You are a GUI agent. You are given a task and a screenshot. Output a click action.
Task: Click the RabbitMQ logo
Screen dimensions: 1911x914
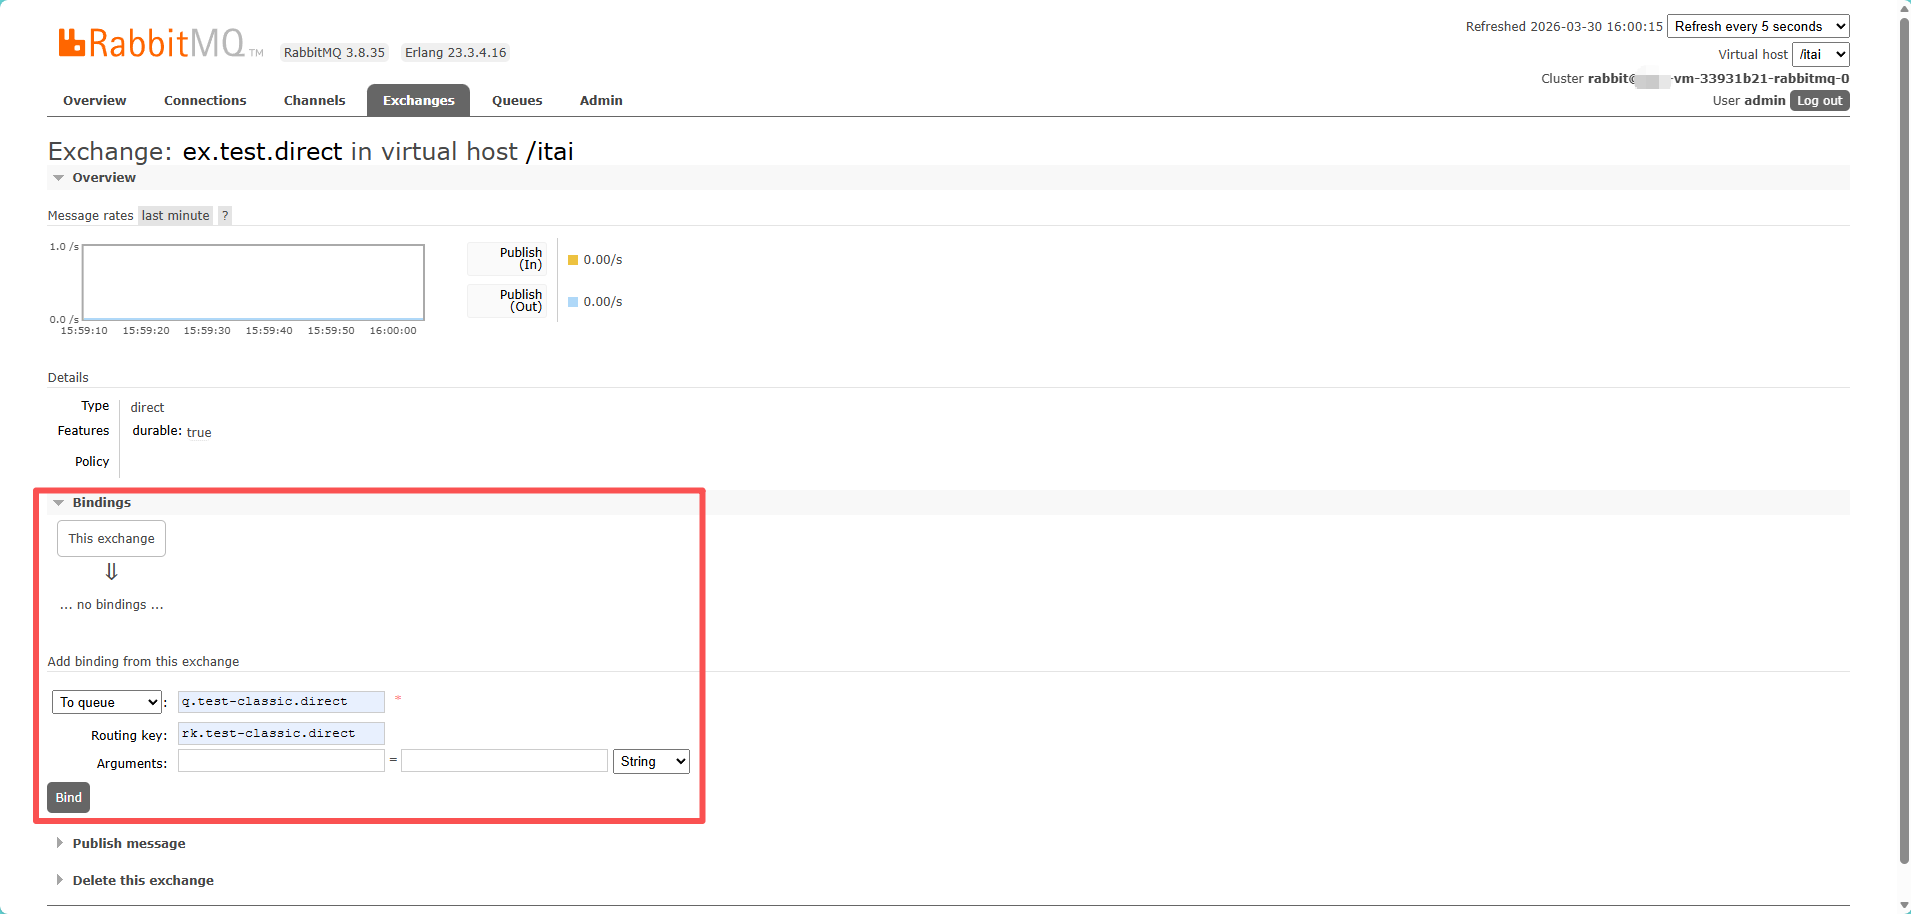tap(160, 43)
